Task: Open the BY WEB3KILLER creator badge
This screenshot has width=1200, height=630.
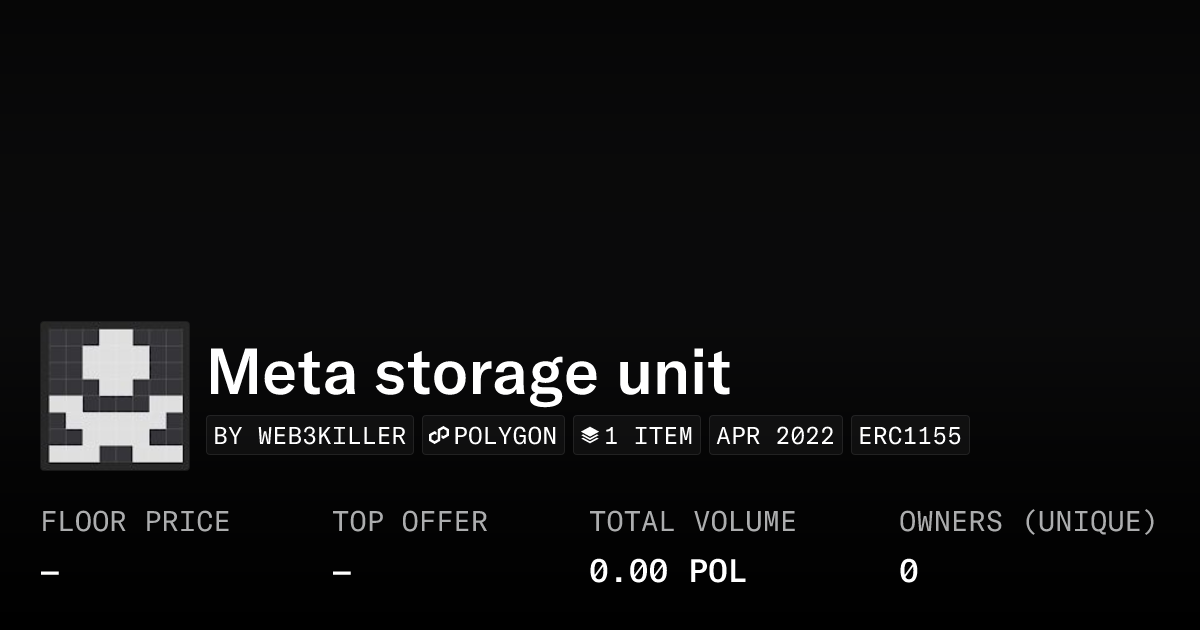Action: point(310,436)
